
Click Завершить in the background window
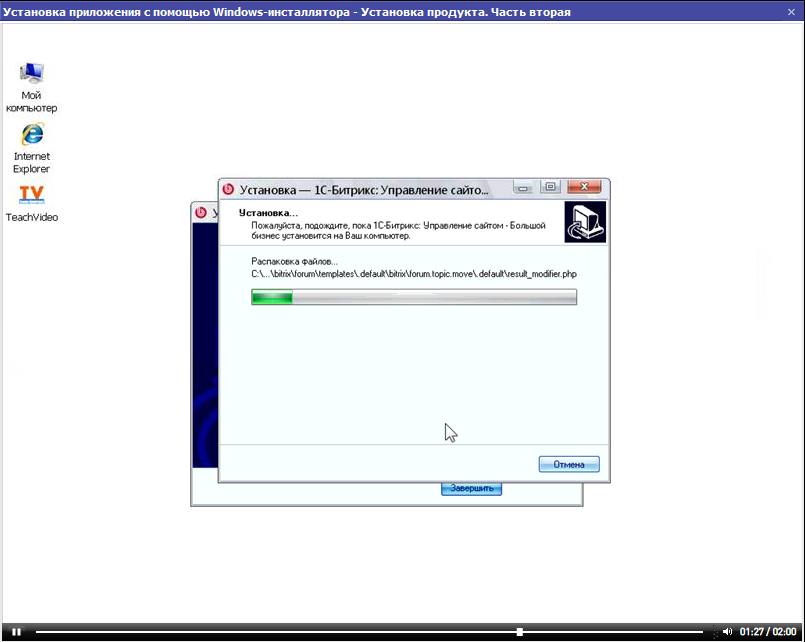471,489
